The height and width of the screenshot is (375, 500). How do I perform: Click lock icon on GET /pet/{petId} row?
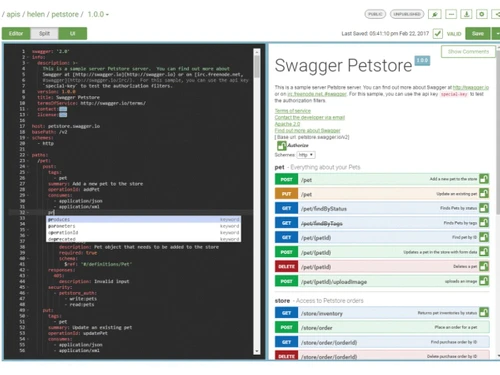(484, 237)
